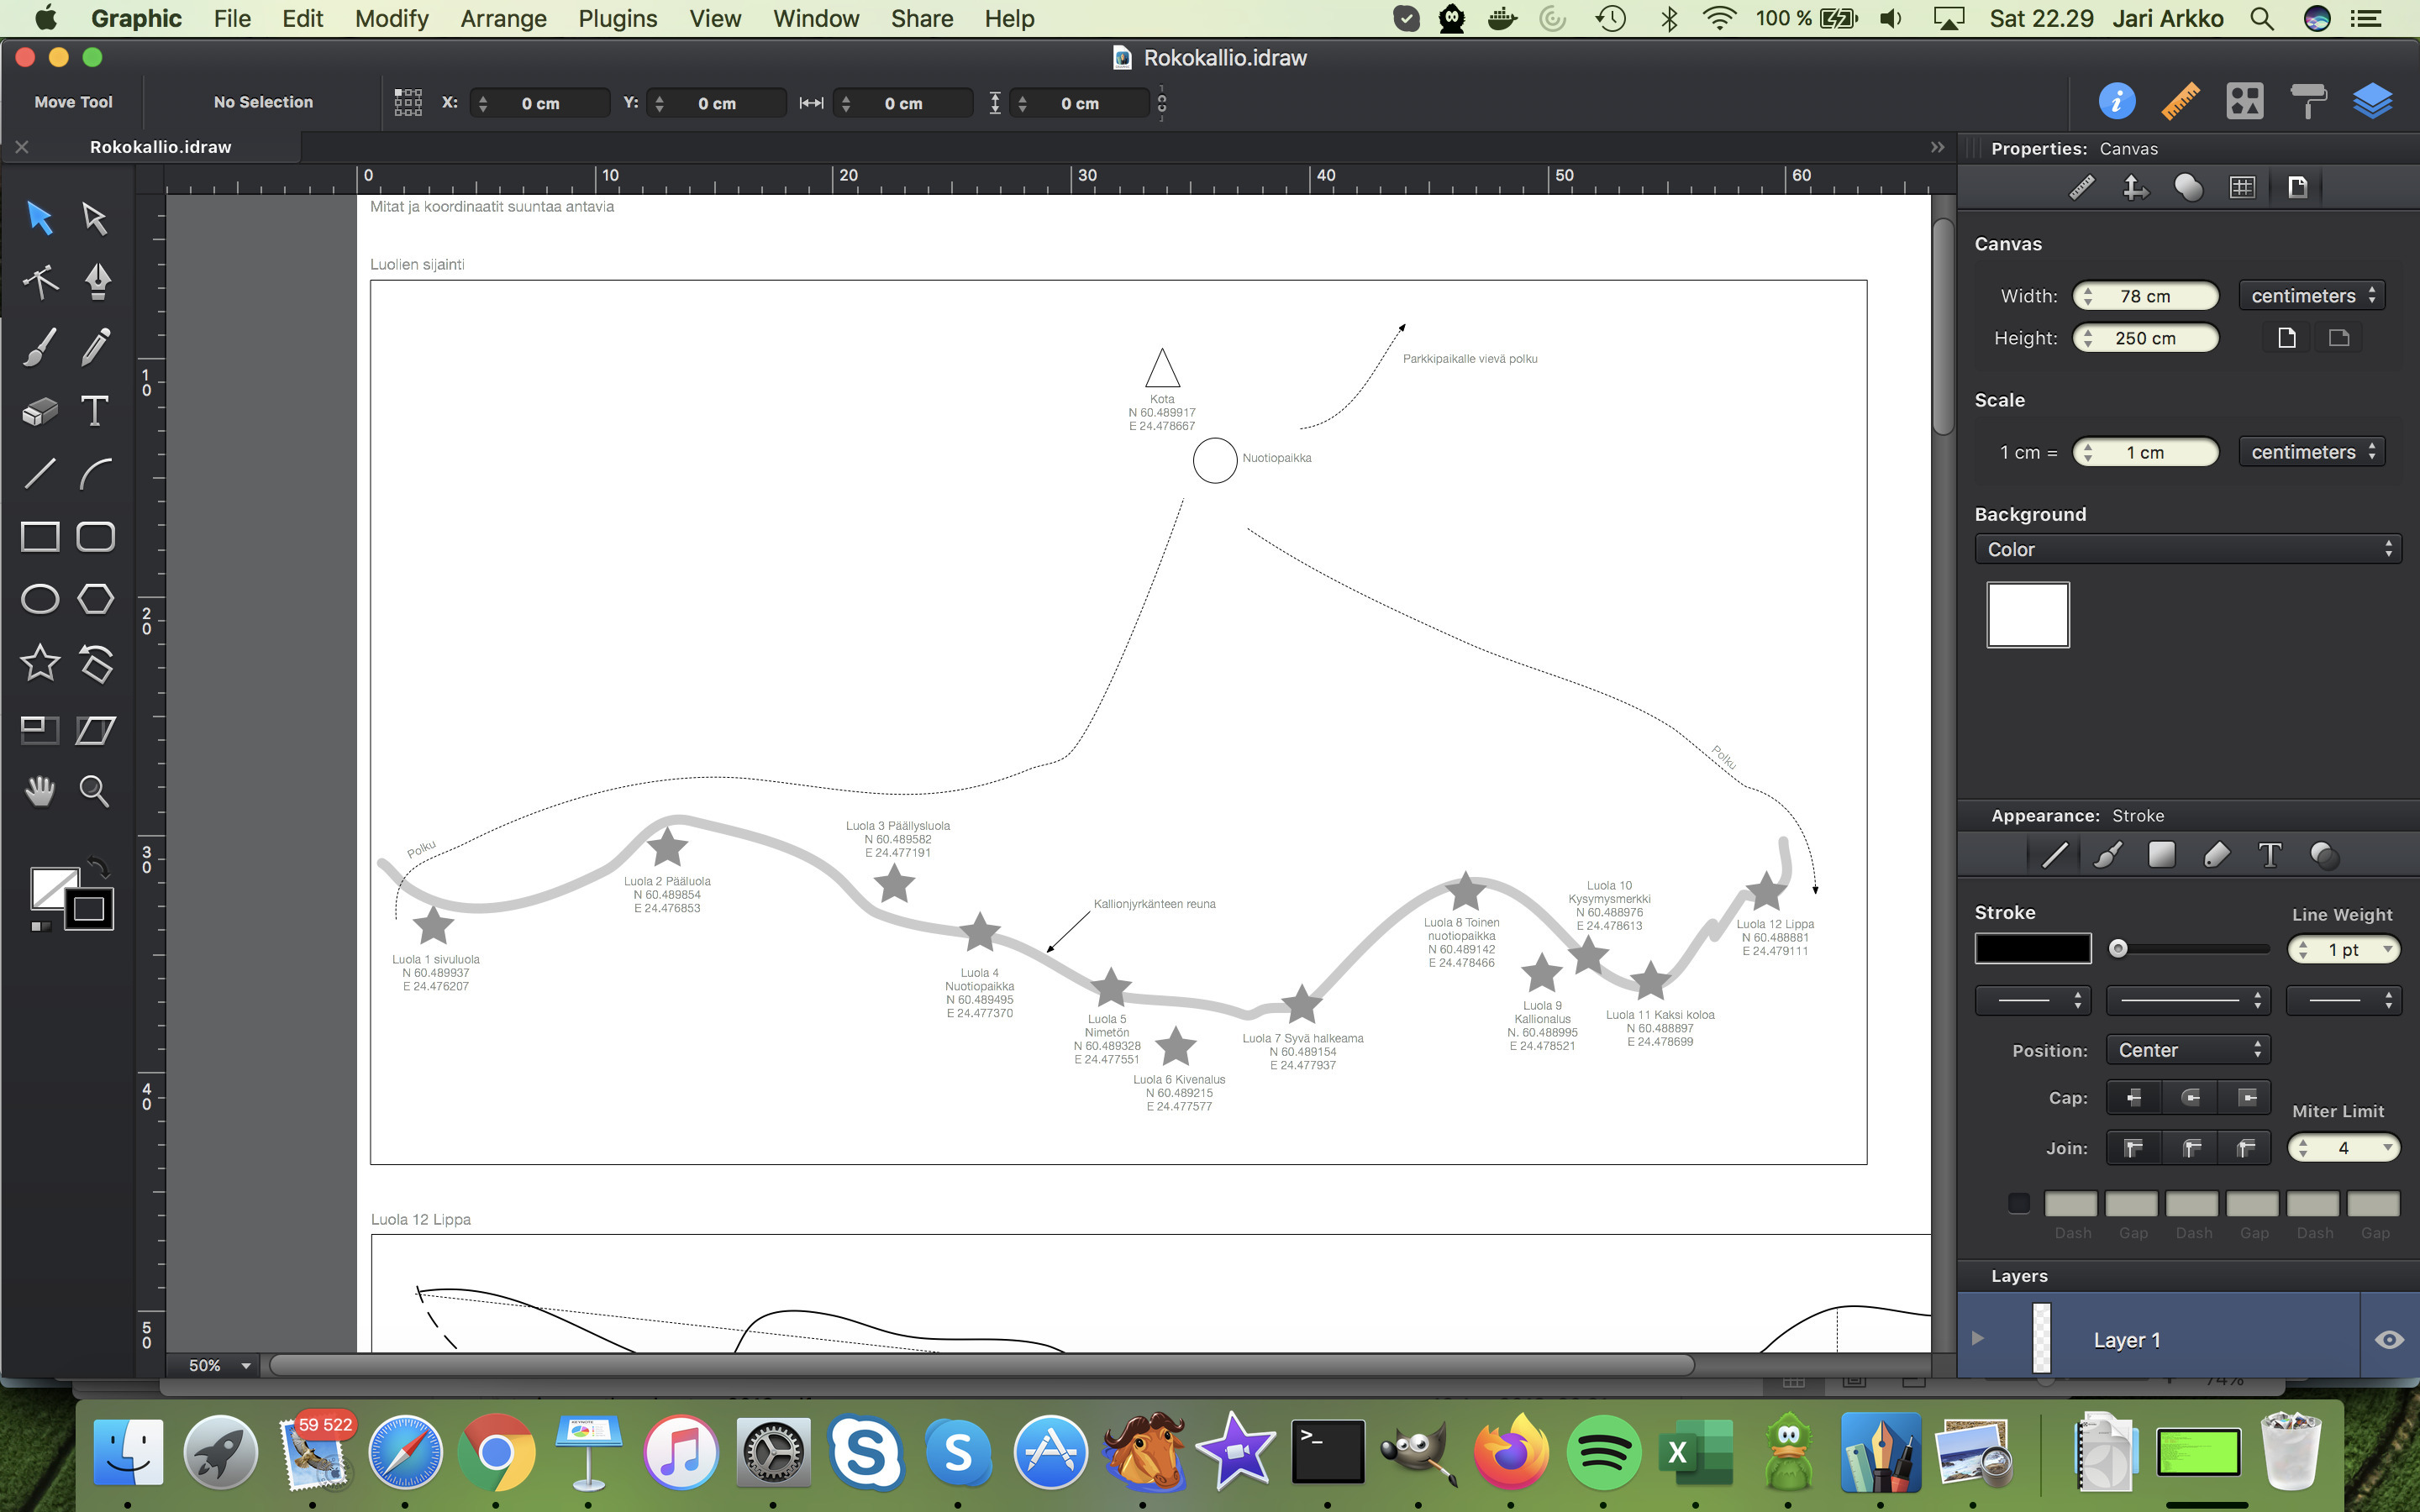Open the Plugins menu
This screenshot has height=1512, width=2420.
617,18
